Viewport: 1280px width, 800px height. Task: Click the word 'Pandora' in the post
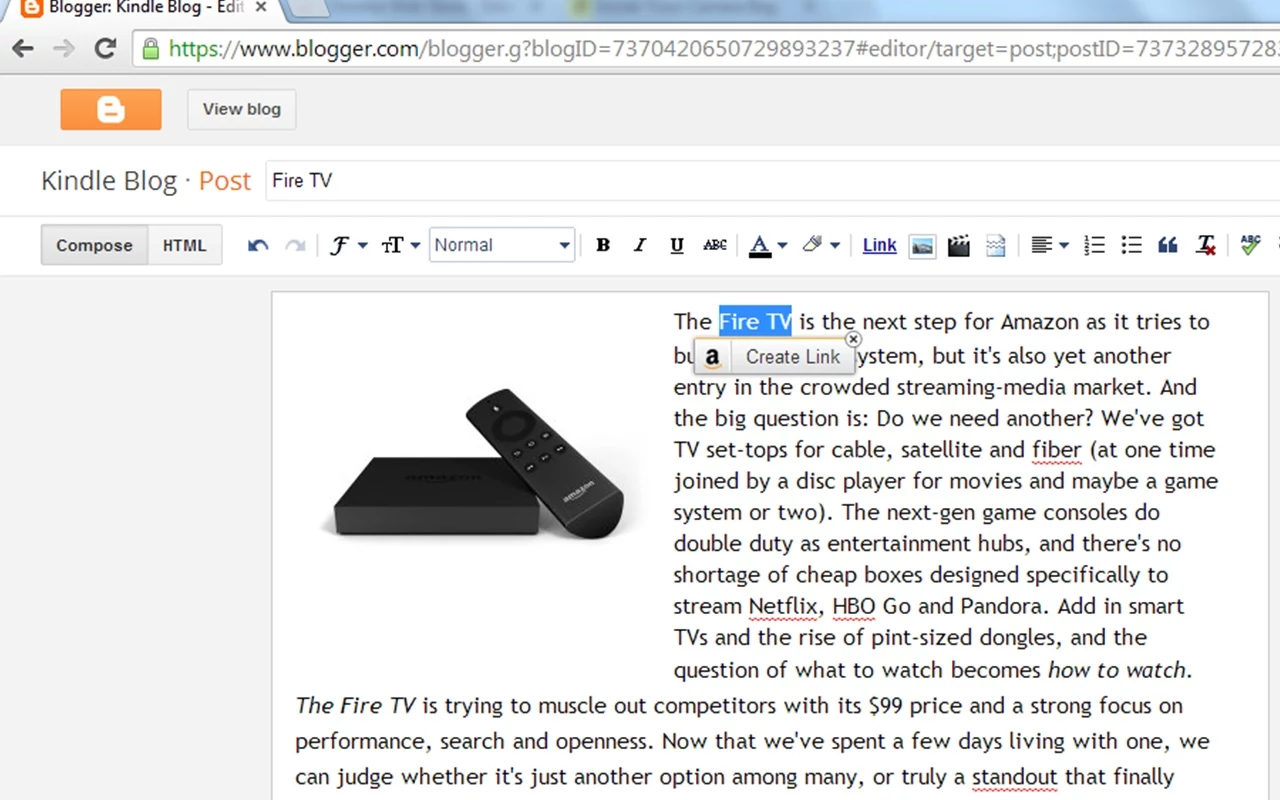pos(1003,606)
